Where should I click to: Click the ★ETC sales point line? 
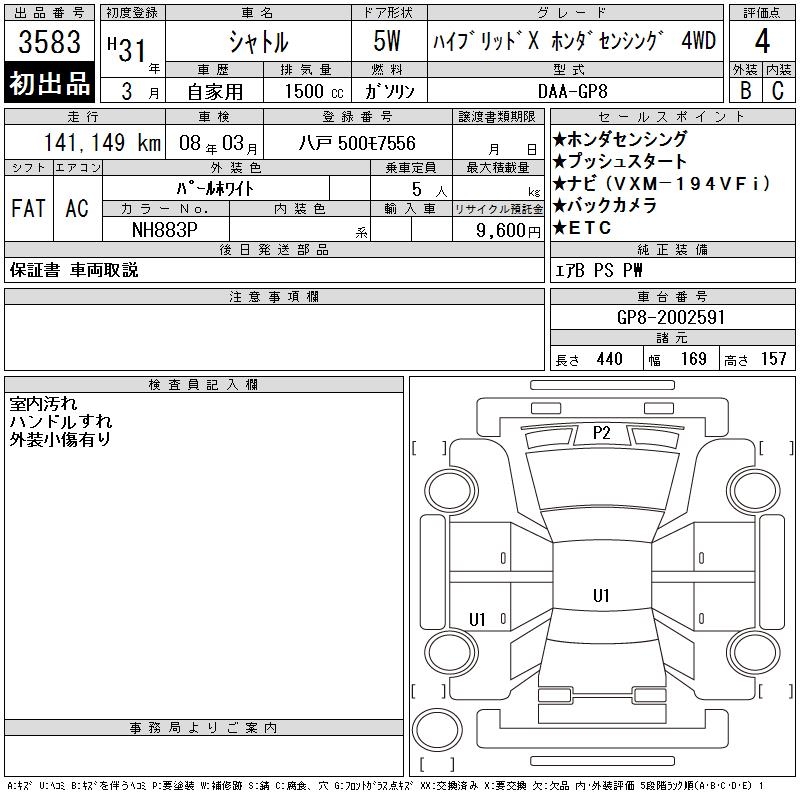[x=588, y=227]
